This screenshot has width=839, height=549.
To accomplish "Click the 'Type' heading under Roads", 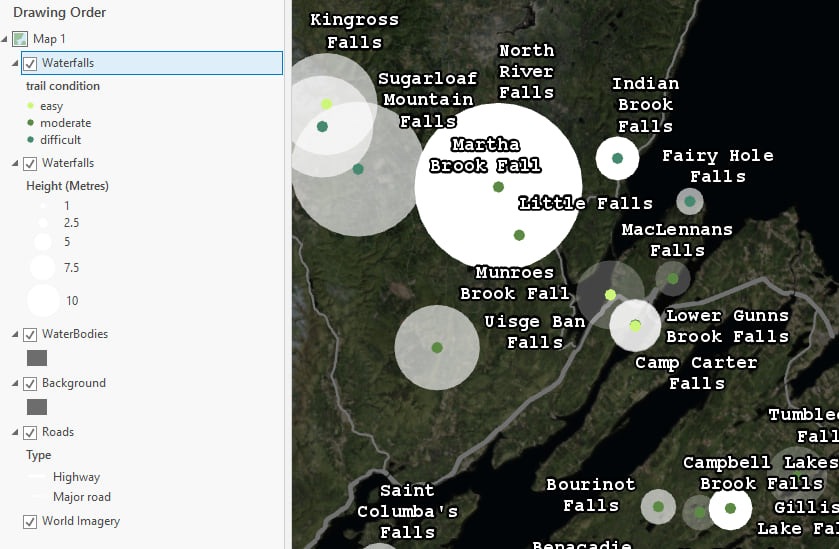I will pos(39,455).
